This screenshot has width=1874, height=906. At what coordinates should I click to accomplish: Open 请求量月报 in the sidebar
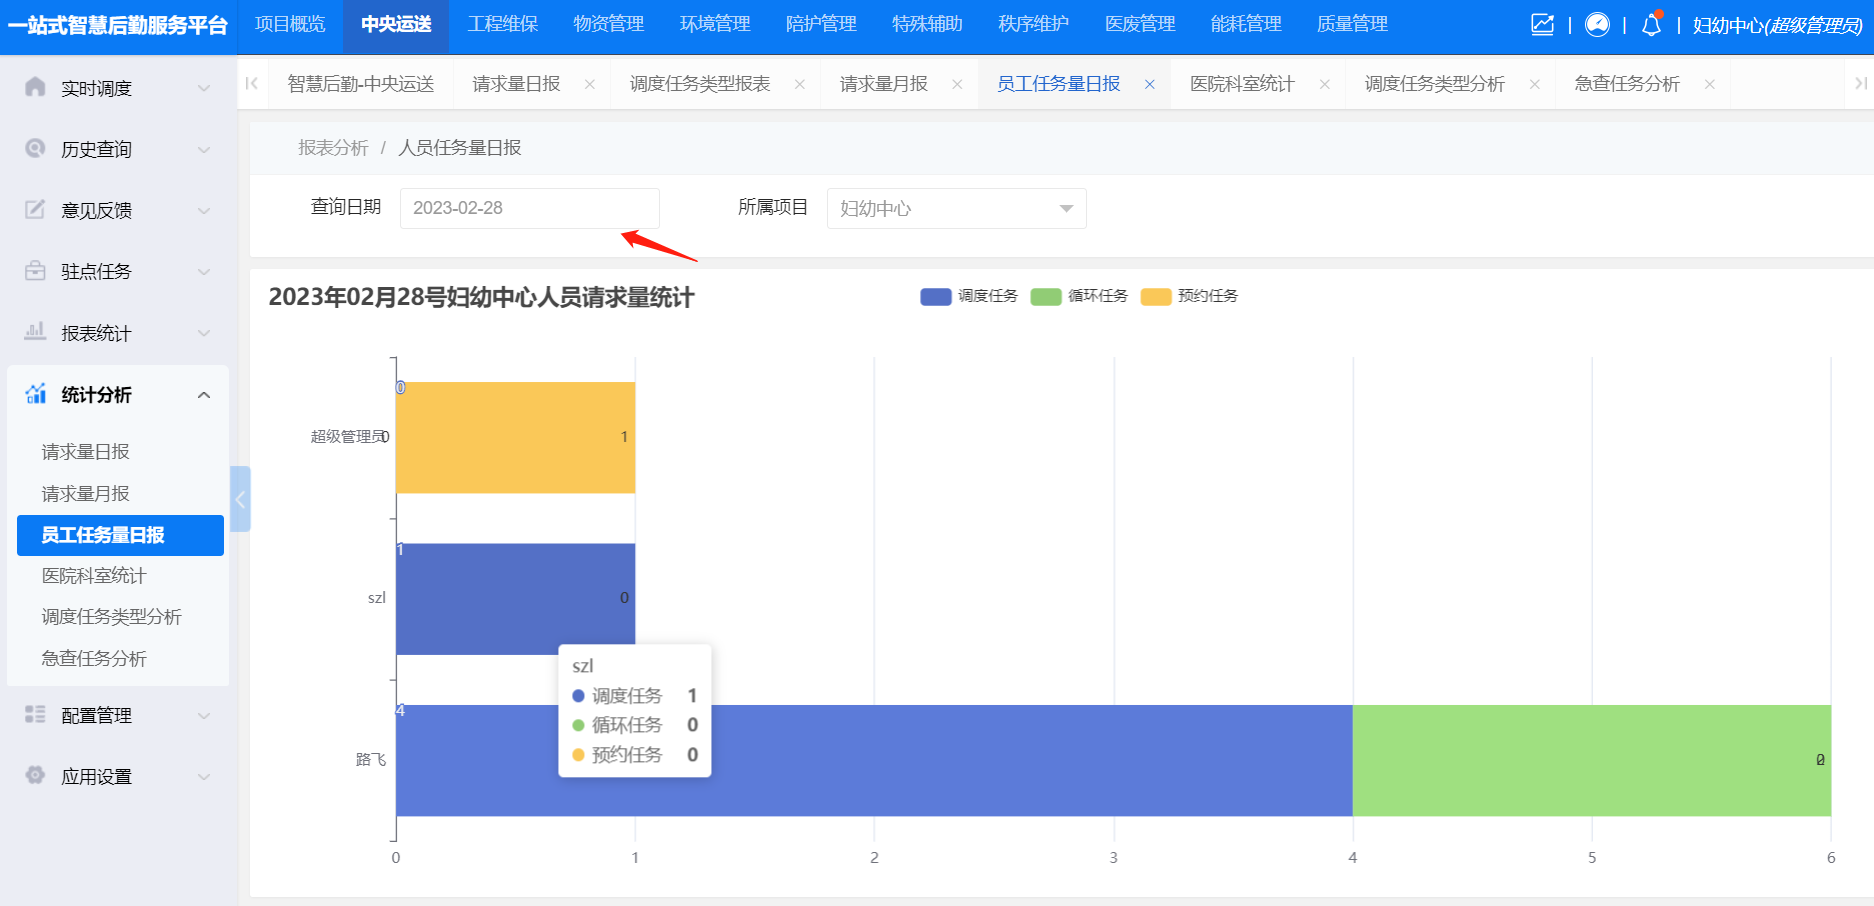tap(85, 494)
